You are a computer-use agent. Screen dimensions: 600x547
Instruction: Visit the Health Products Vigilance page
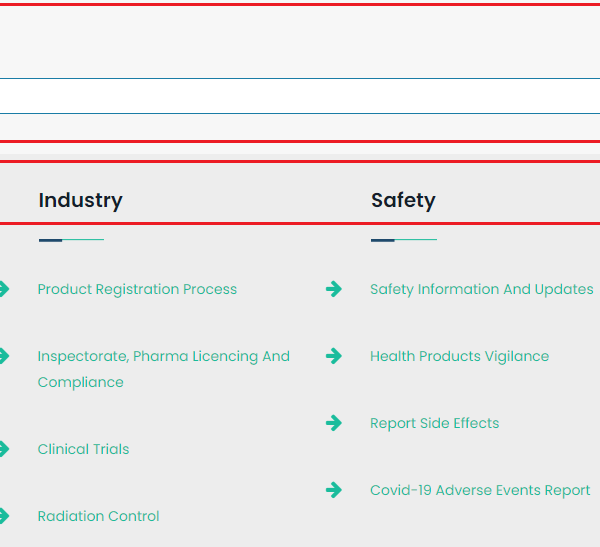click(x=459, y=356)
